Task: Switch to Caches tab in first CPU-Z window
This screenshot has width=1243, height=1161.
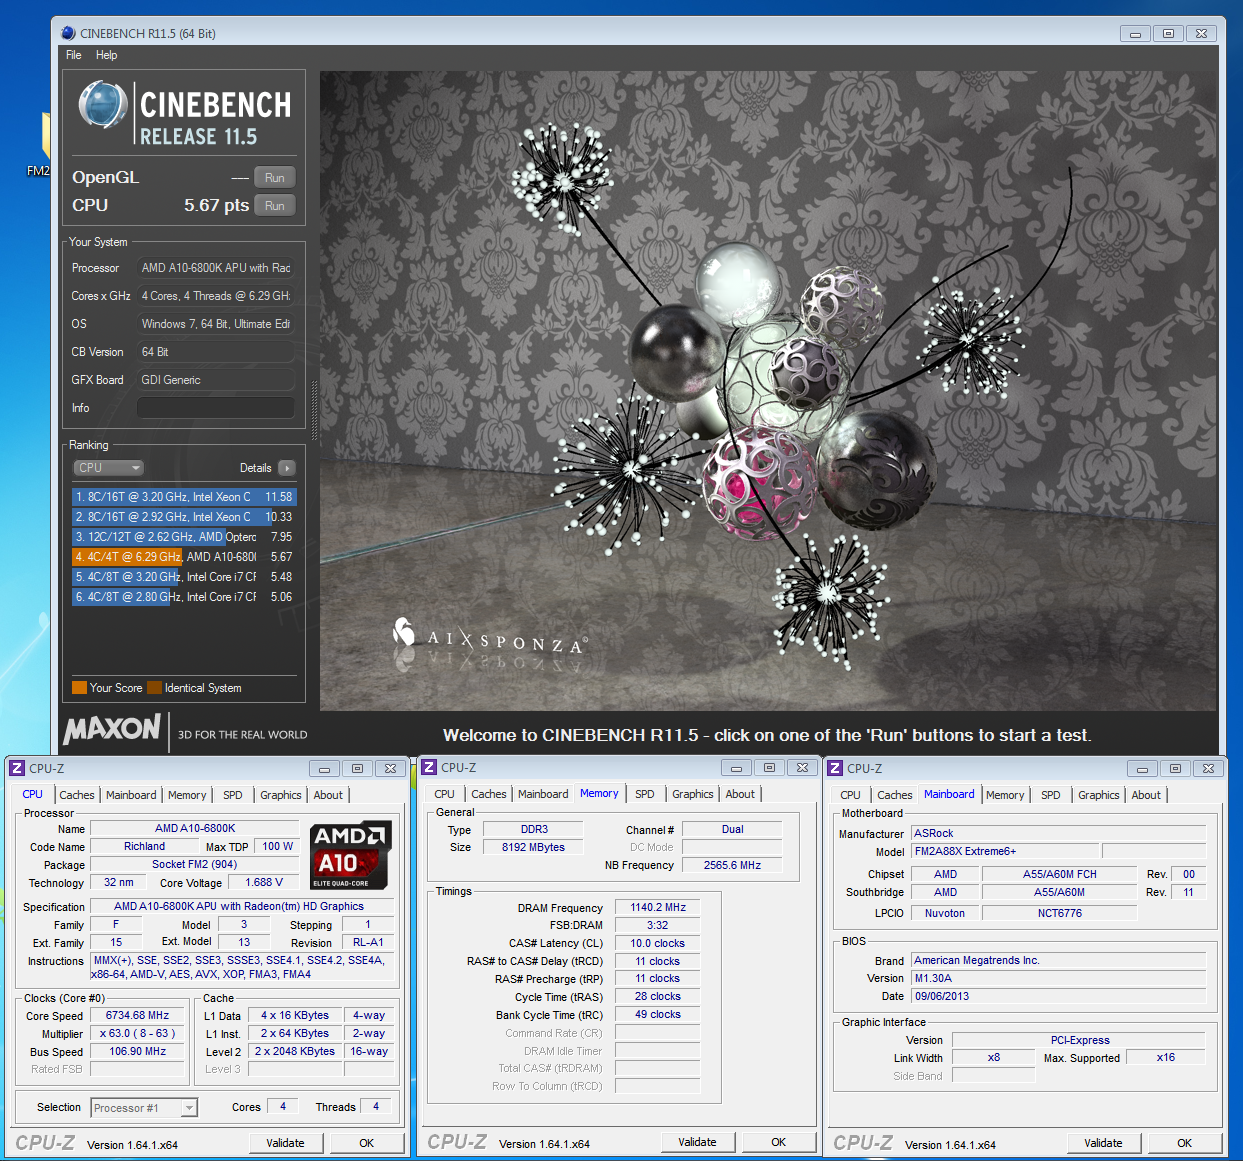Action: 77,795
